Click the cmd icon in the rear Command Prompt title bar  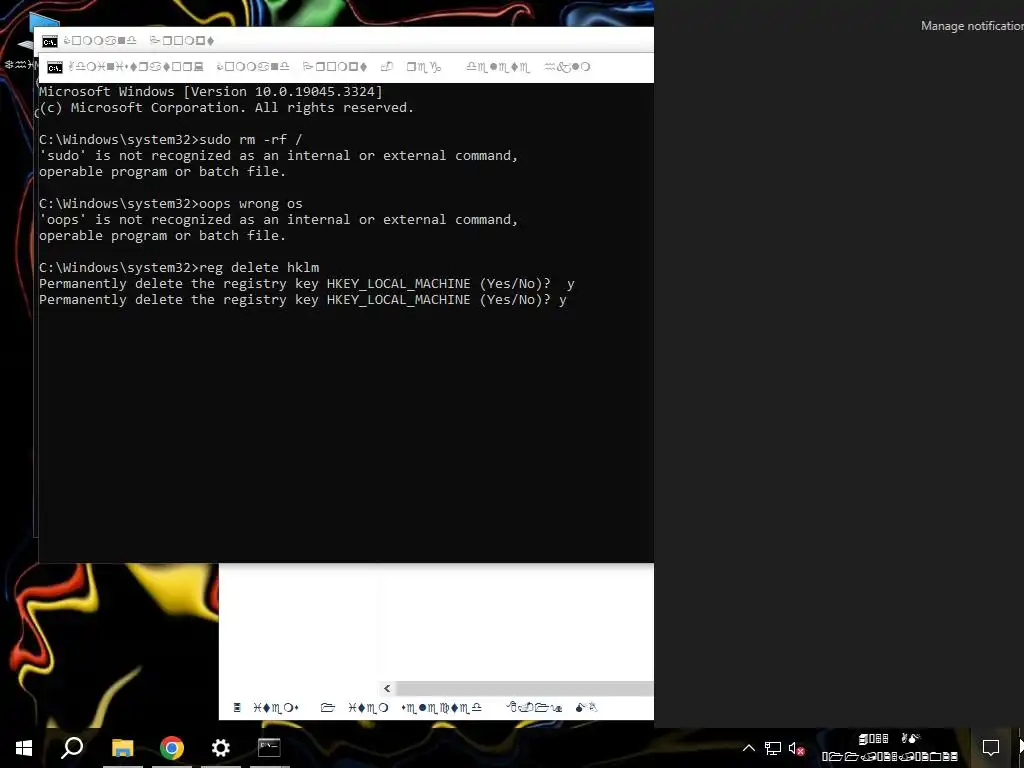pos(50,41)
